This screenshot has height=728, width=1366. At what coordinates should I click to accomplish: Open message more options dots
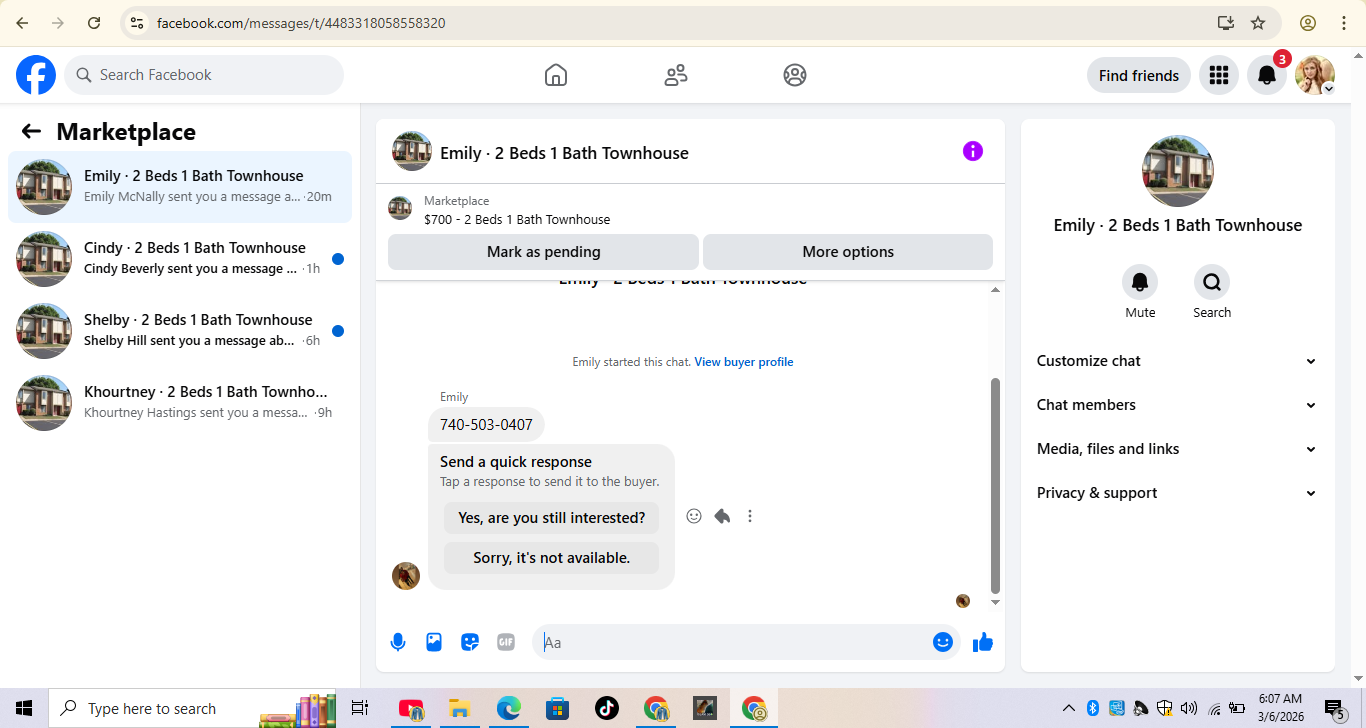pyautogui.click(x=750, y=516)
